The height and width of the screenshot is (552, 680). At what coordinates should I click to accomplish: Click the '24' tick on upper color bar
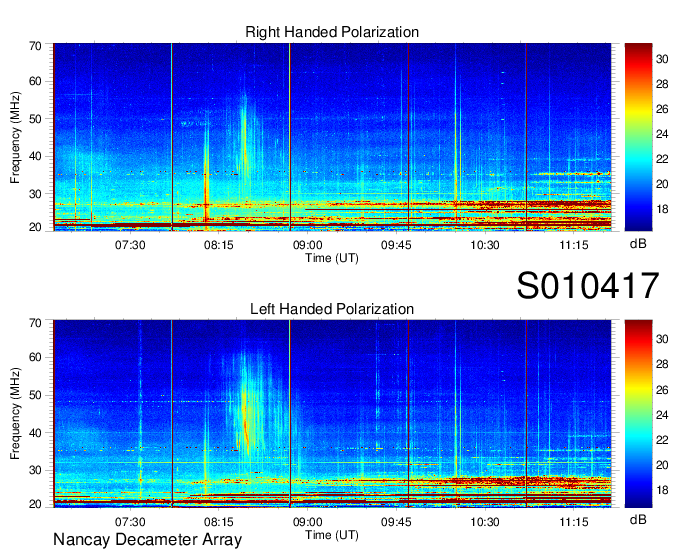(x=662, y=134)
